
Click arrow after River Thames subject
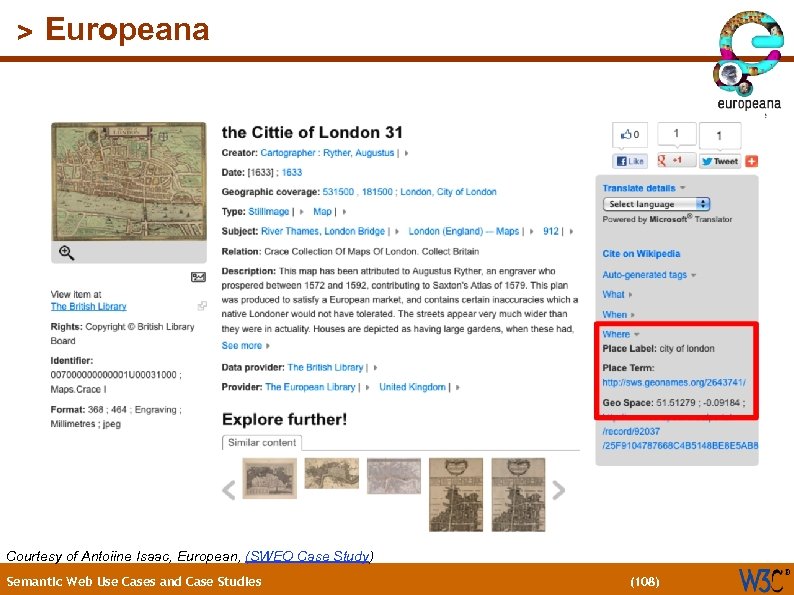[x=397, y=231]
